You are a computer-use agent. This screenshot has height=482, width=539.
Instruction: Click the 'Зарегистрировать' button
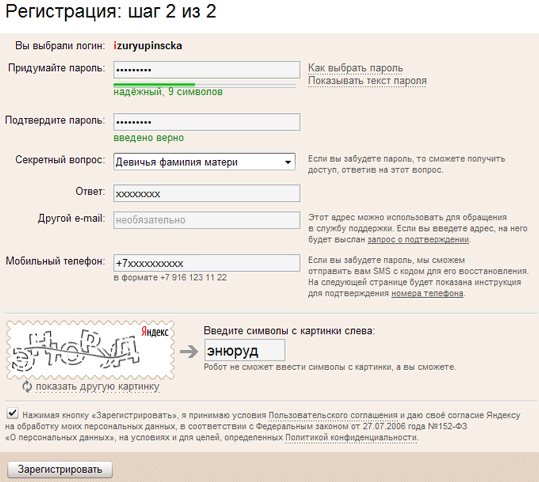pyautogui.click(x=60, y=469)
